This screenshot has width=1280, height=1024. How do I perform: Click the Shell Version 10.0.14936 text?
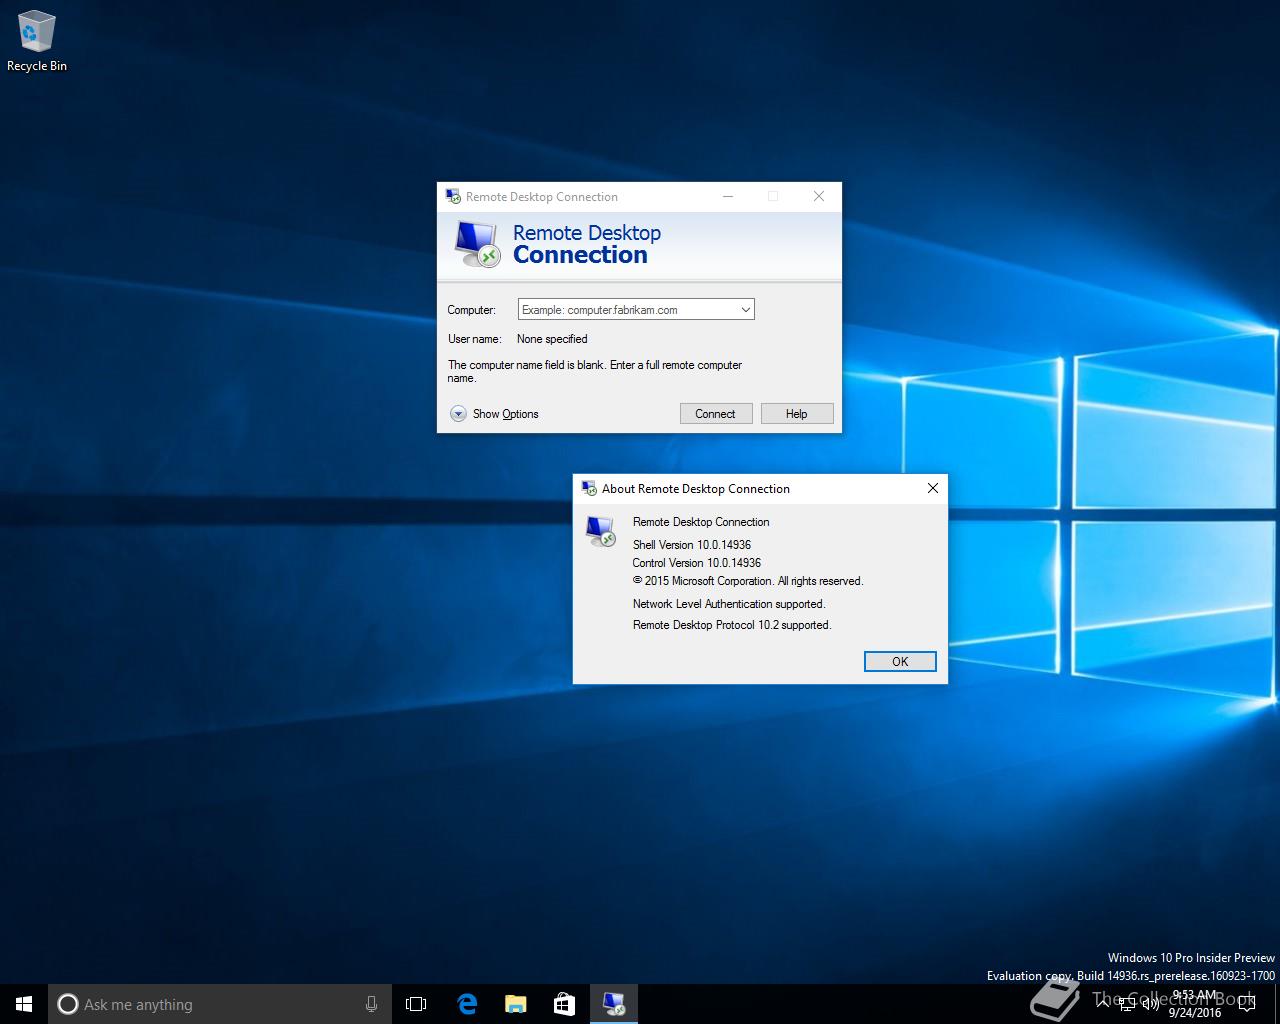coord(692,545)
